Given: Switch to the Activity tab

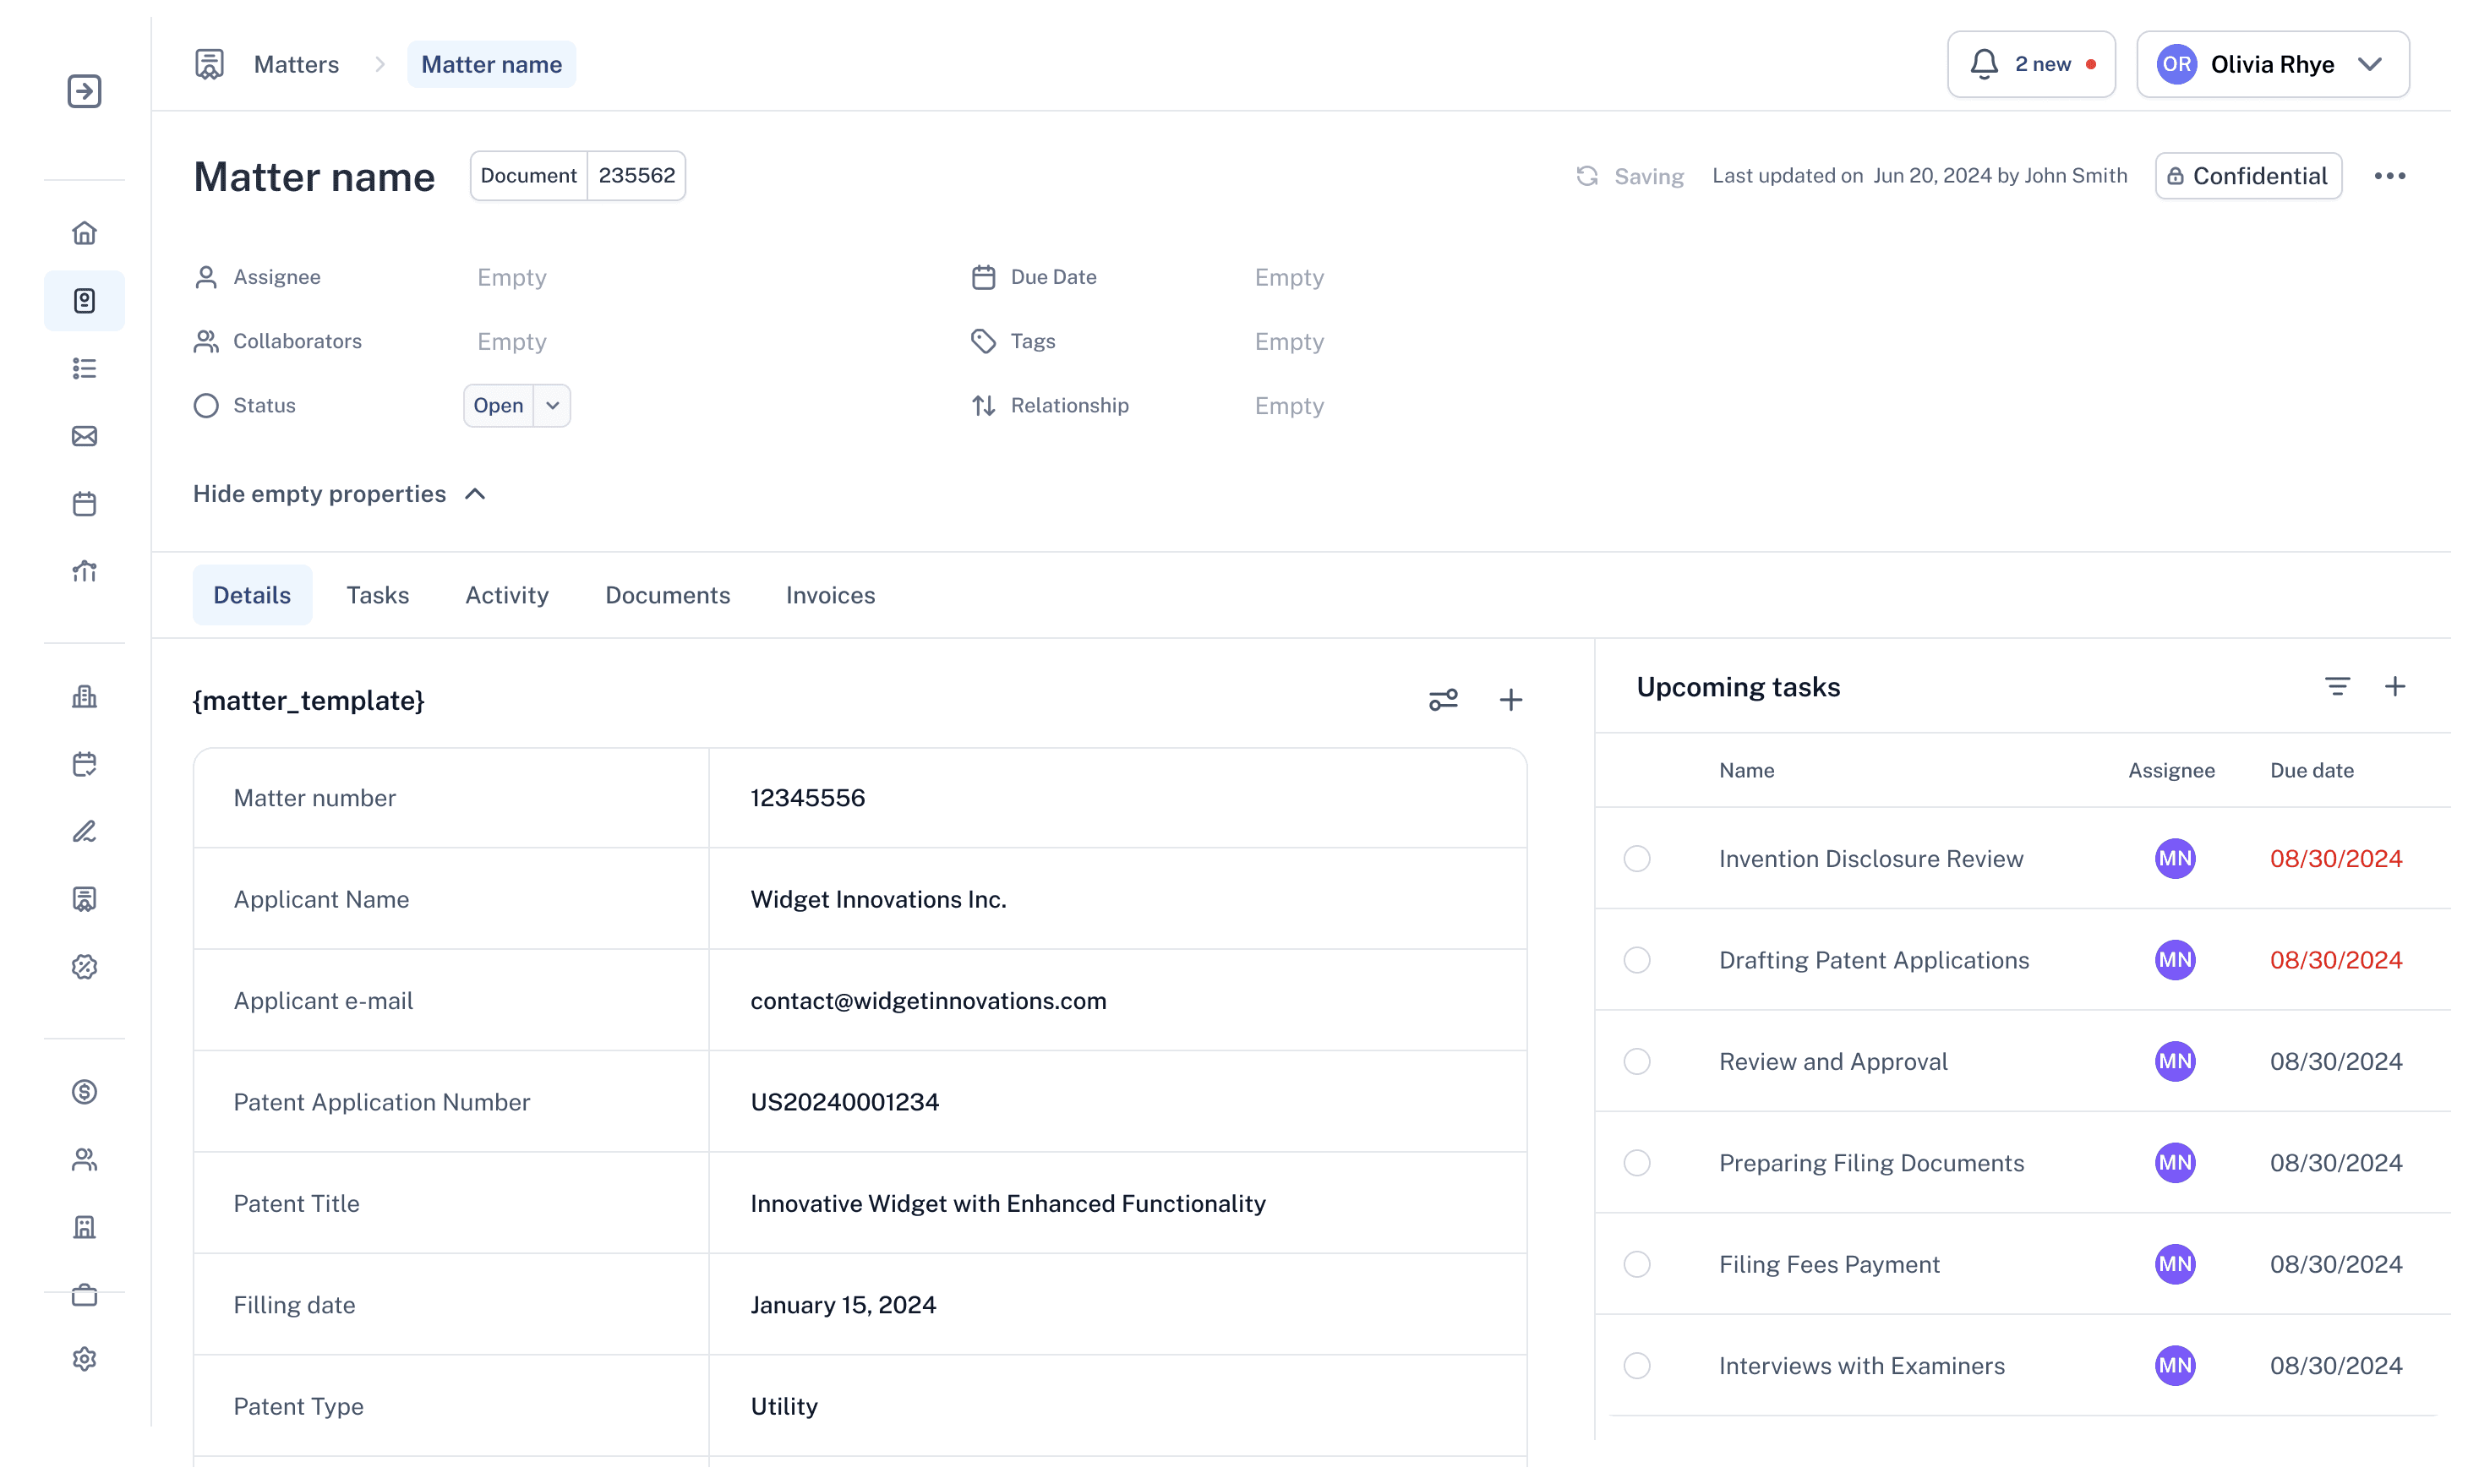Looking at the screenshot, I should click(x=507, y=595).
